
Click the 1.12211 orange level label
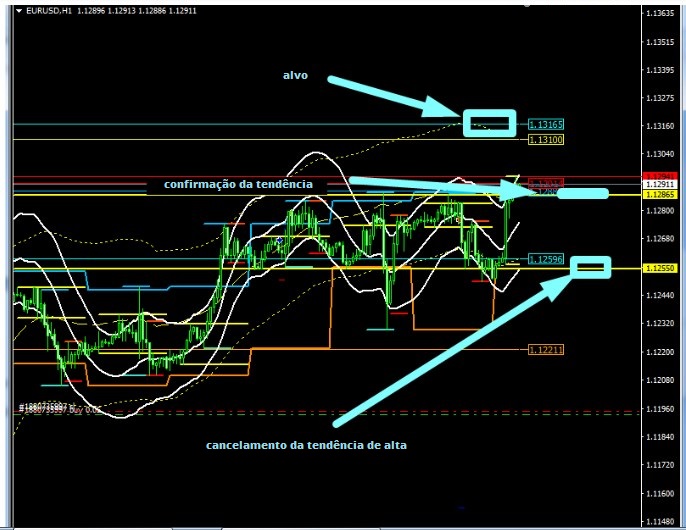[546, 350]
